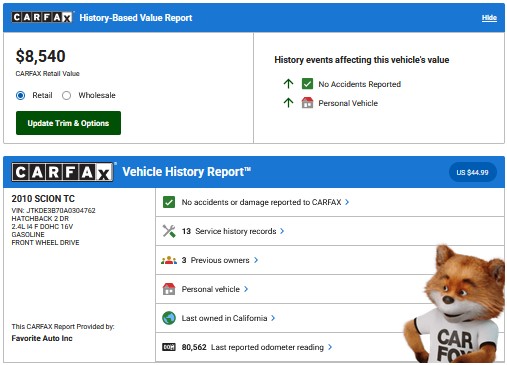
Task: Expand chevron after Previous owners
Action: pos(256,260)
